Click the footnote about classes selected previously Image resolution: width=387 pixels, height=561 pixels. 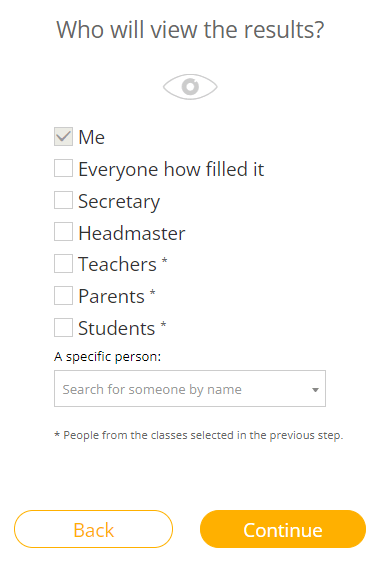(x=199, y=435)
